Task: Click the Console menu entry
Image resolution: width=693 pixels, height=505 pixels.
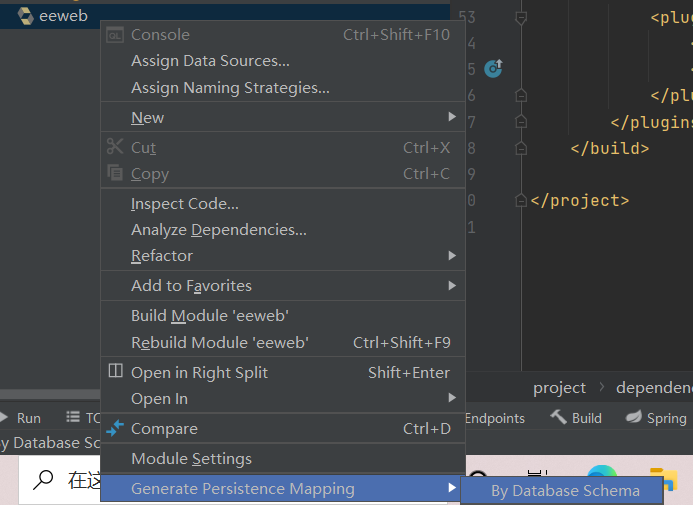Action: [x=283, y=34]
